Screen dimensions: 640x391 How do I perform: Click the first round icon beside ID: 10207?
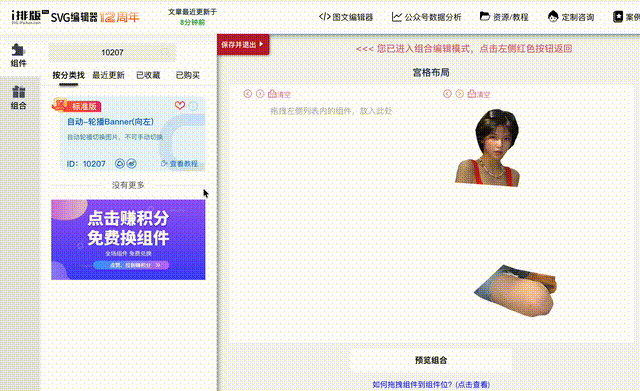coord(120,164)
